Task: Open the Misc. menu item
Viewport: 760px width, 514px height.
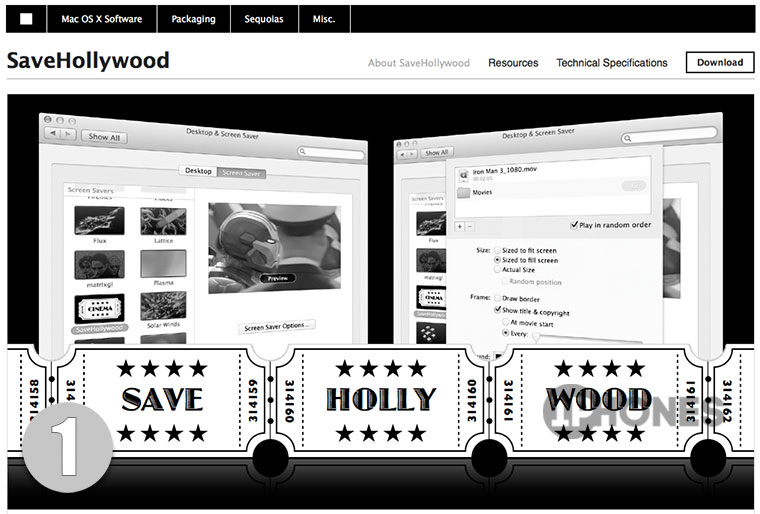Action: pyautogui.click(x=324, y=19)
